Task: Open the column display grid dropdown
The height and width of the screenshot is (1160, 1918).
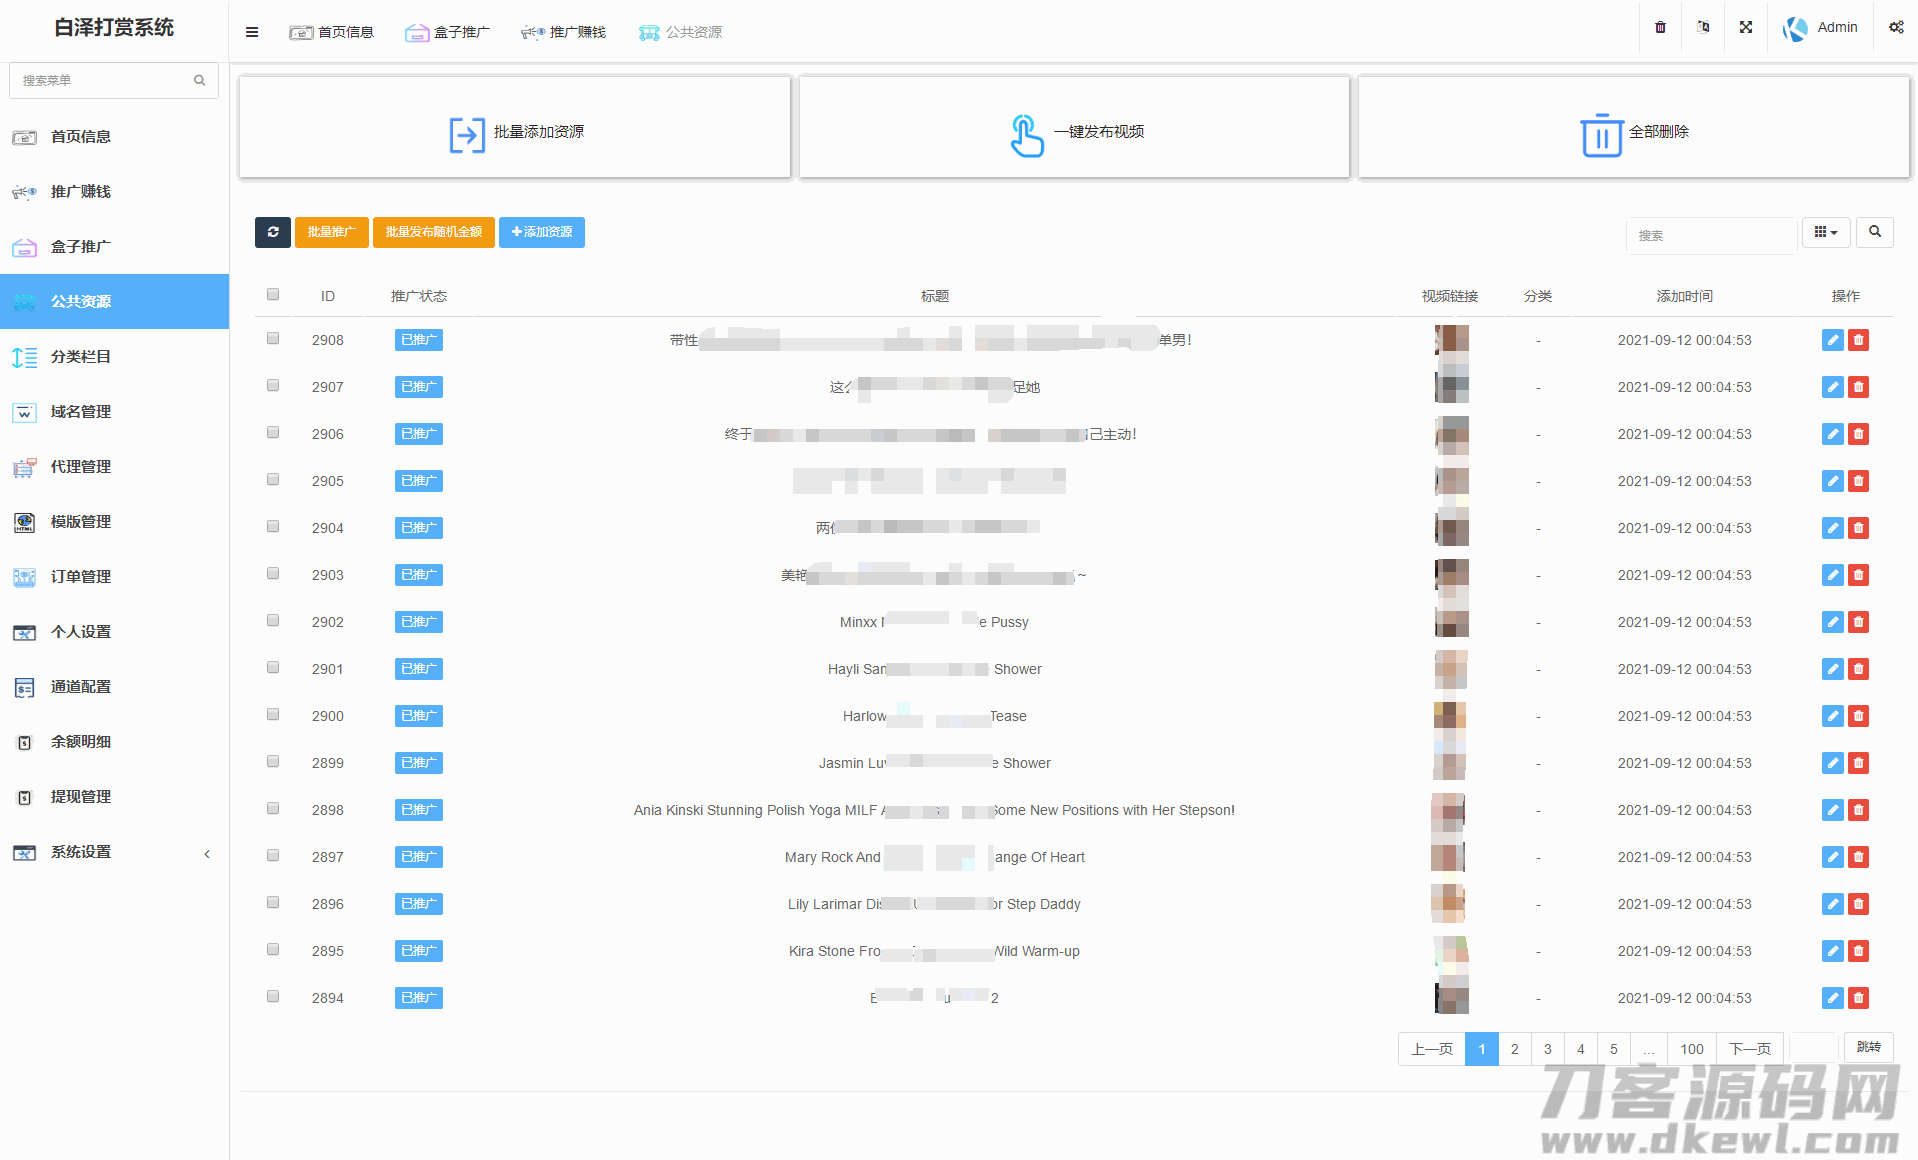Action: pos(1826,232)
